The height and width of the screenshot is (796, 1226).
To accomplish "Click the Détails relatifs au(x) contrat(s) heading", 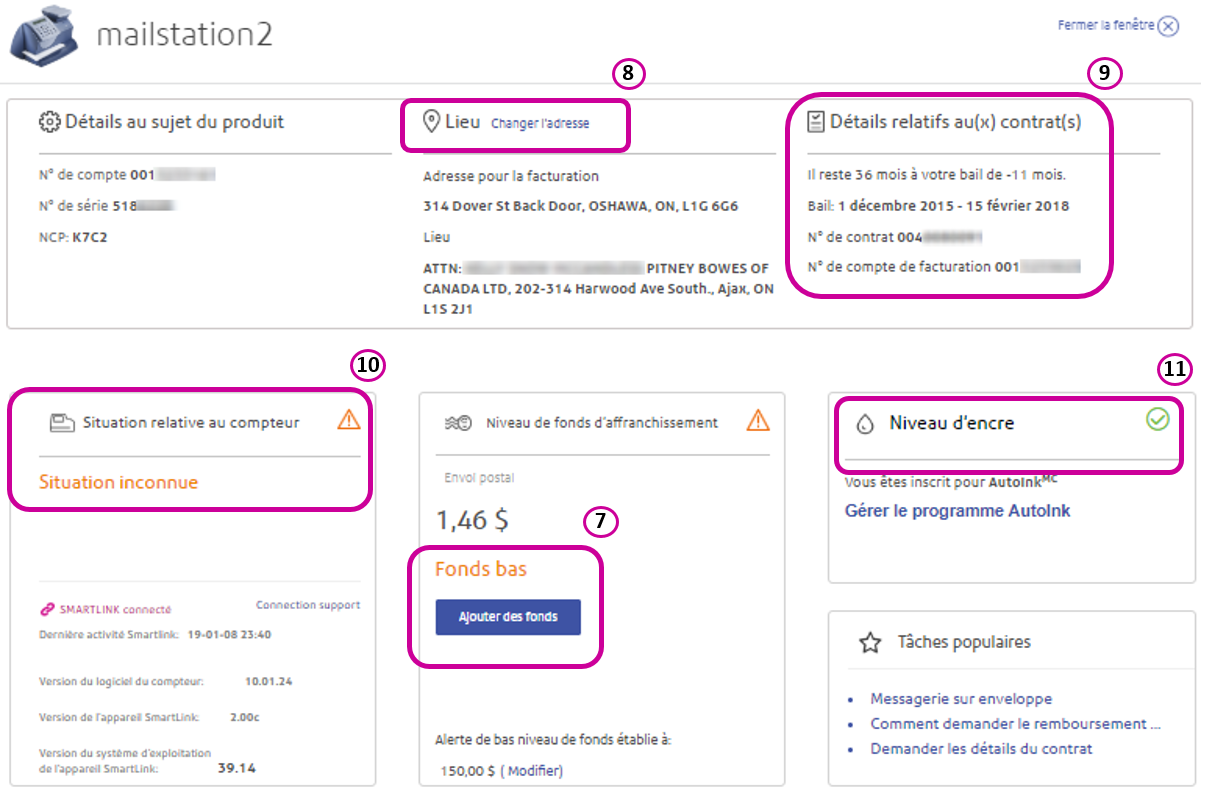I will 955,122.
